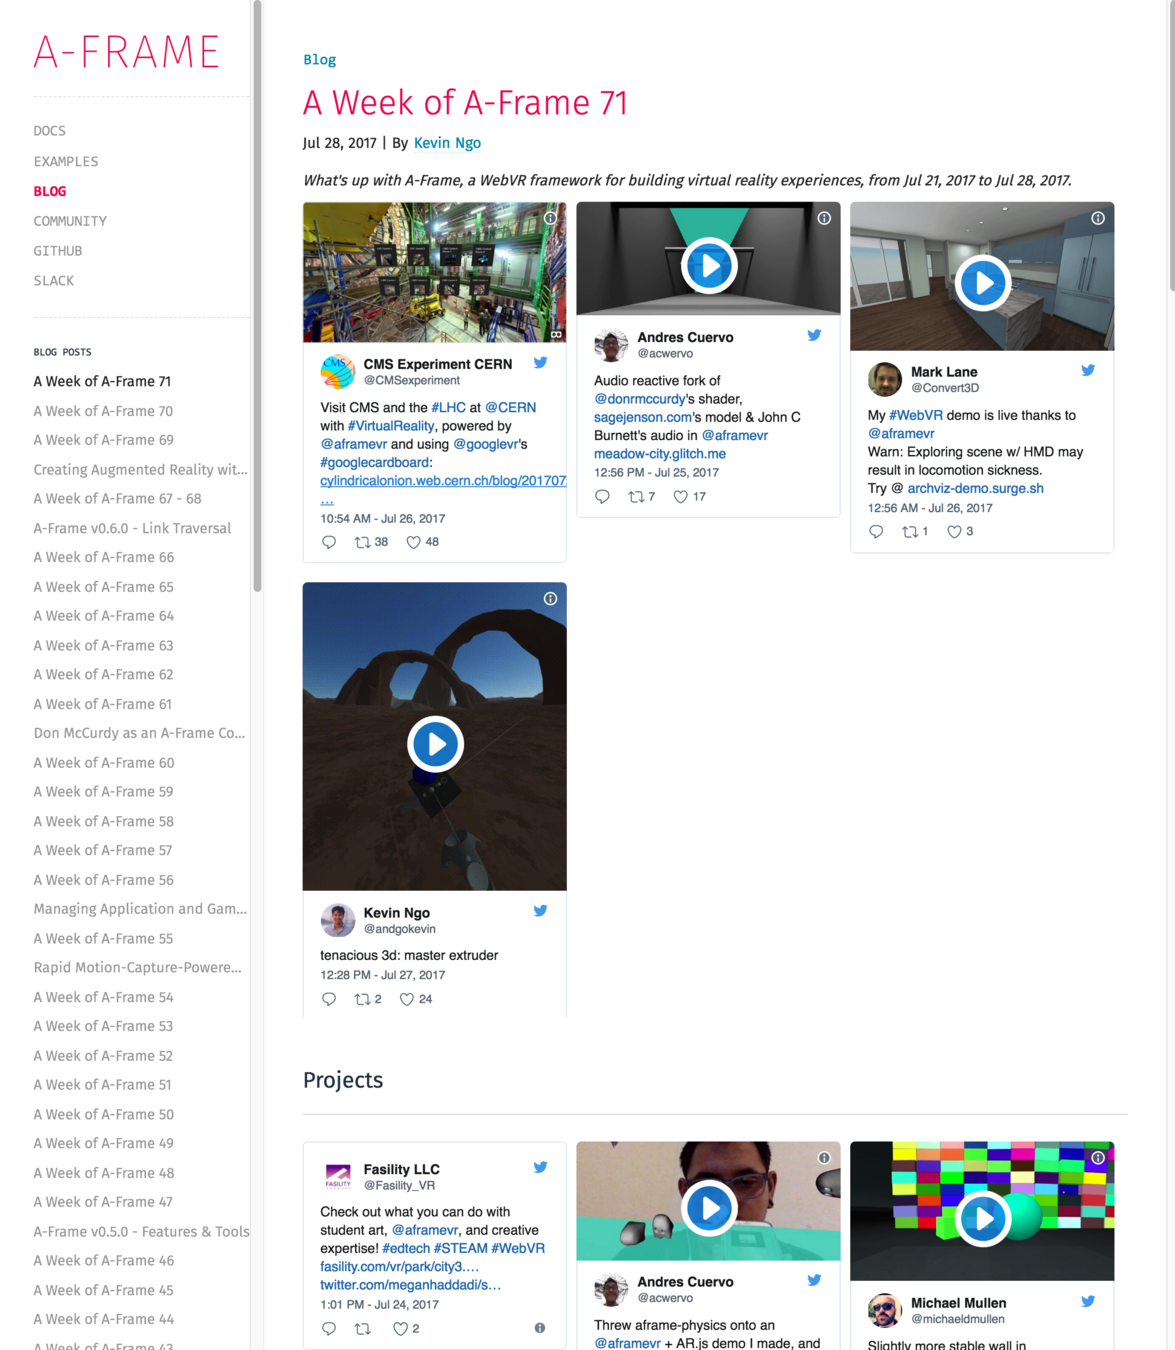1175x1350 pixels.
Task: Reply to the CMS Experiment CERN tweet
Action: (329, 542)
